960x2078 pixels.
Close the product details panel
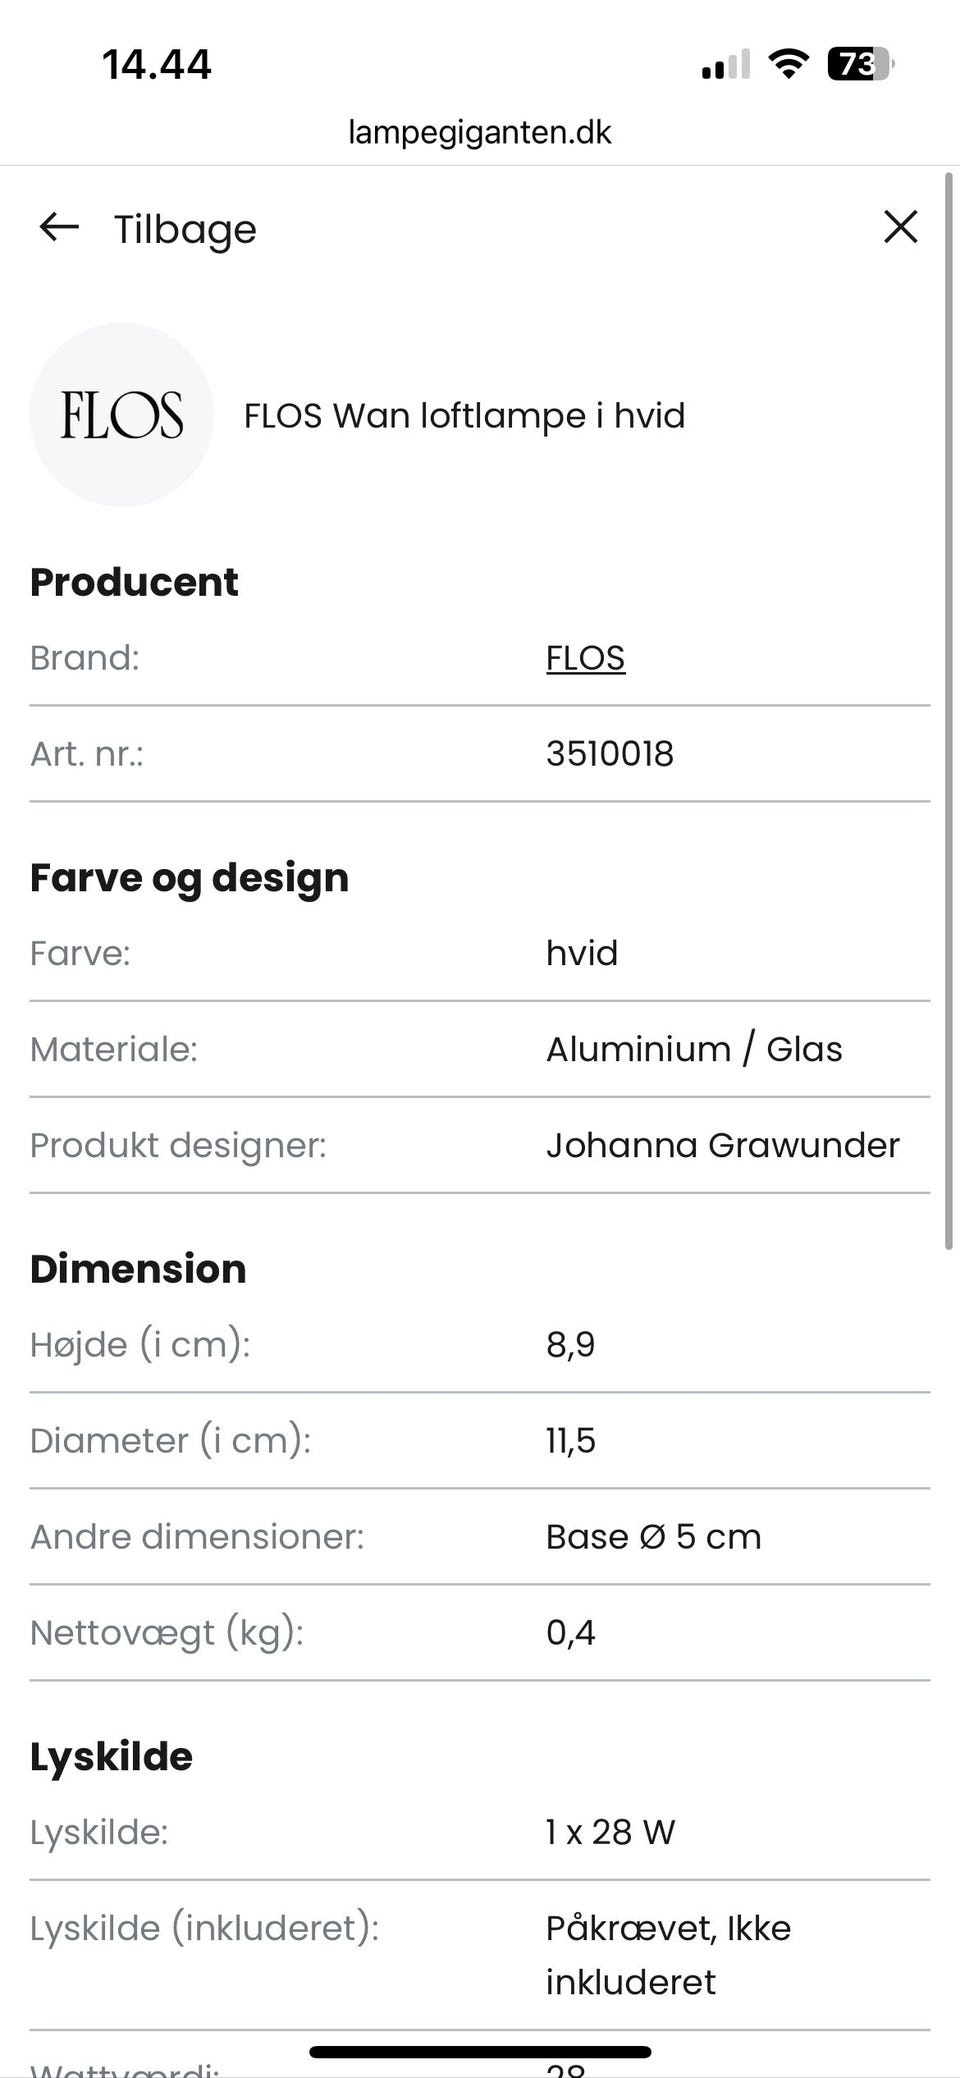[900, 227]
